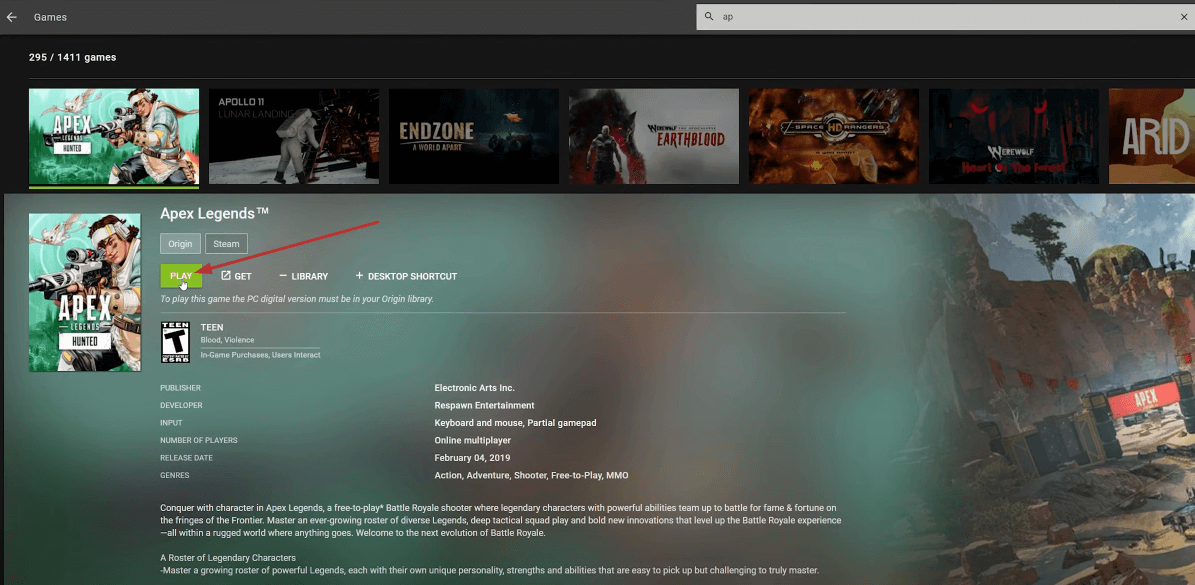Click the INPUT field label
1195x585 pixels.
click(171, 423)
